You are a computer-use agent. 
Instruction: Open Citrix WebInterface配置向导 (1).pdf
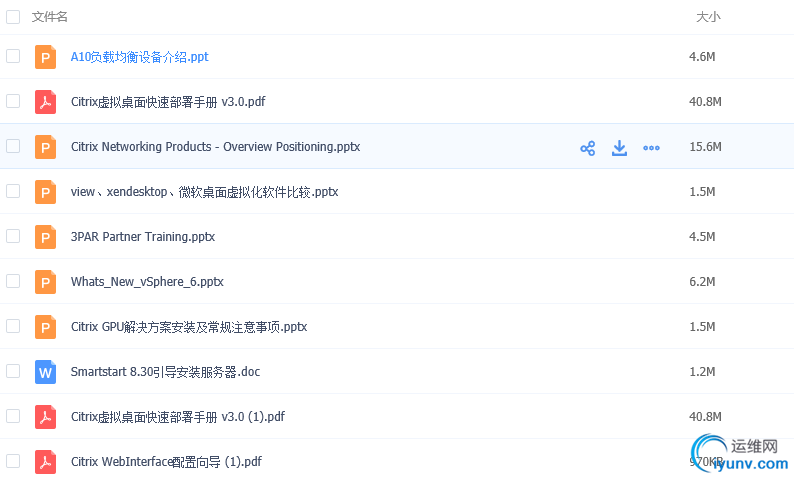click(166, 462)
